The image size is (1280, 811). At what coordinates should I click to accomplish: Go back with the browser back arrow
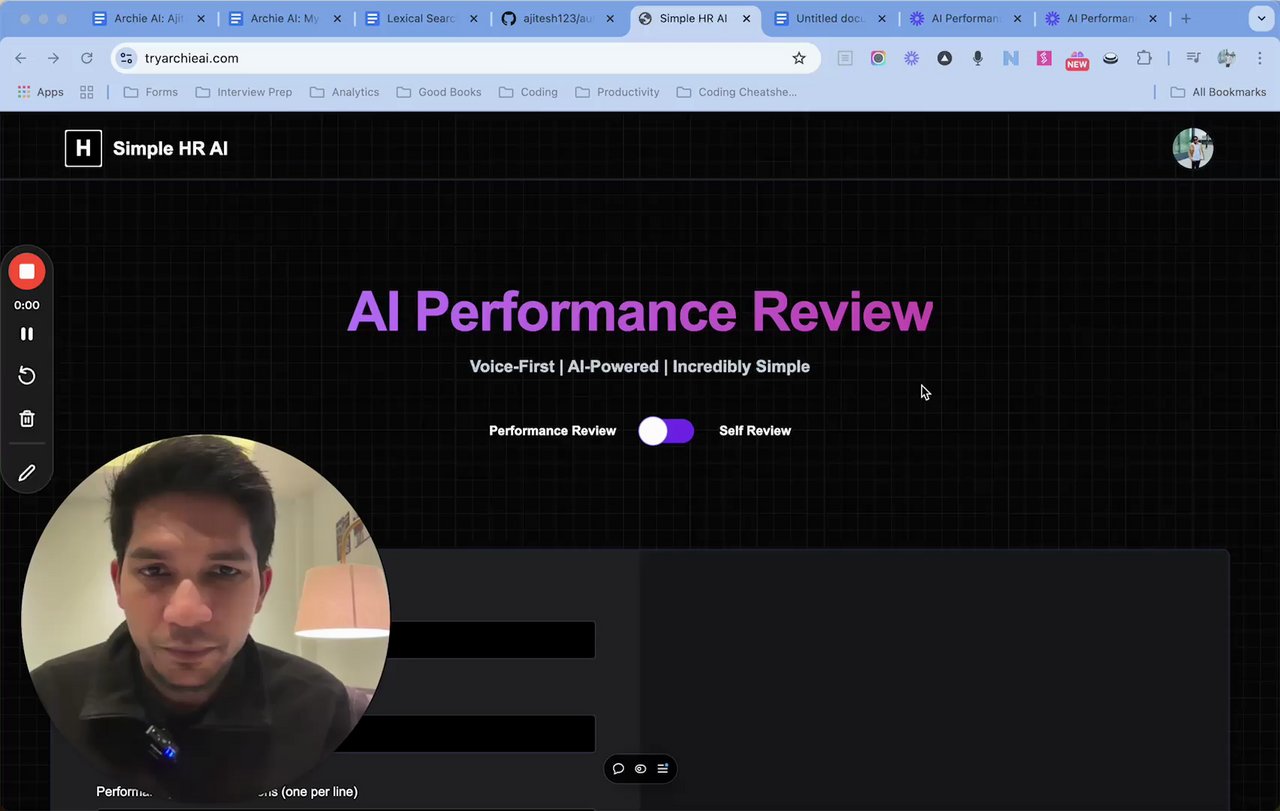(x=21, y=58)
